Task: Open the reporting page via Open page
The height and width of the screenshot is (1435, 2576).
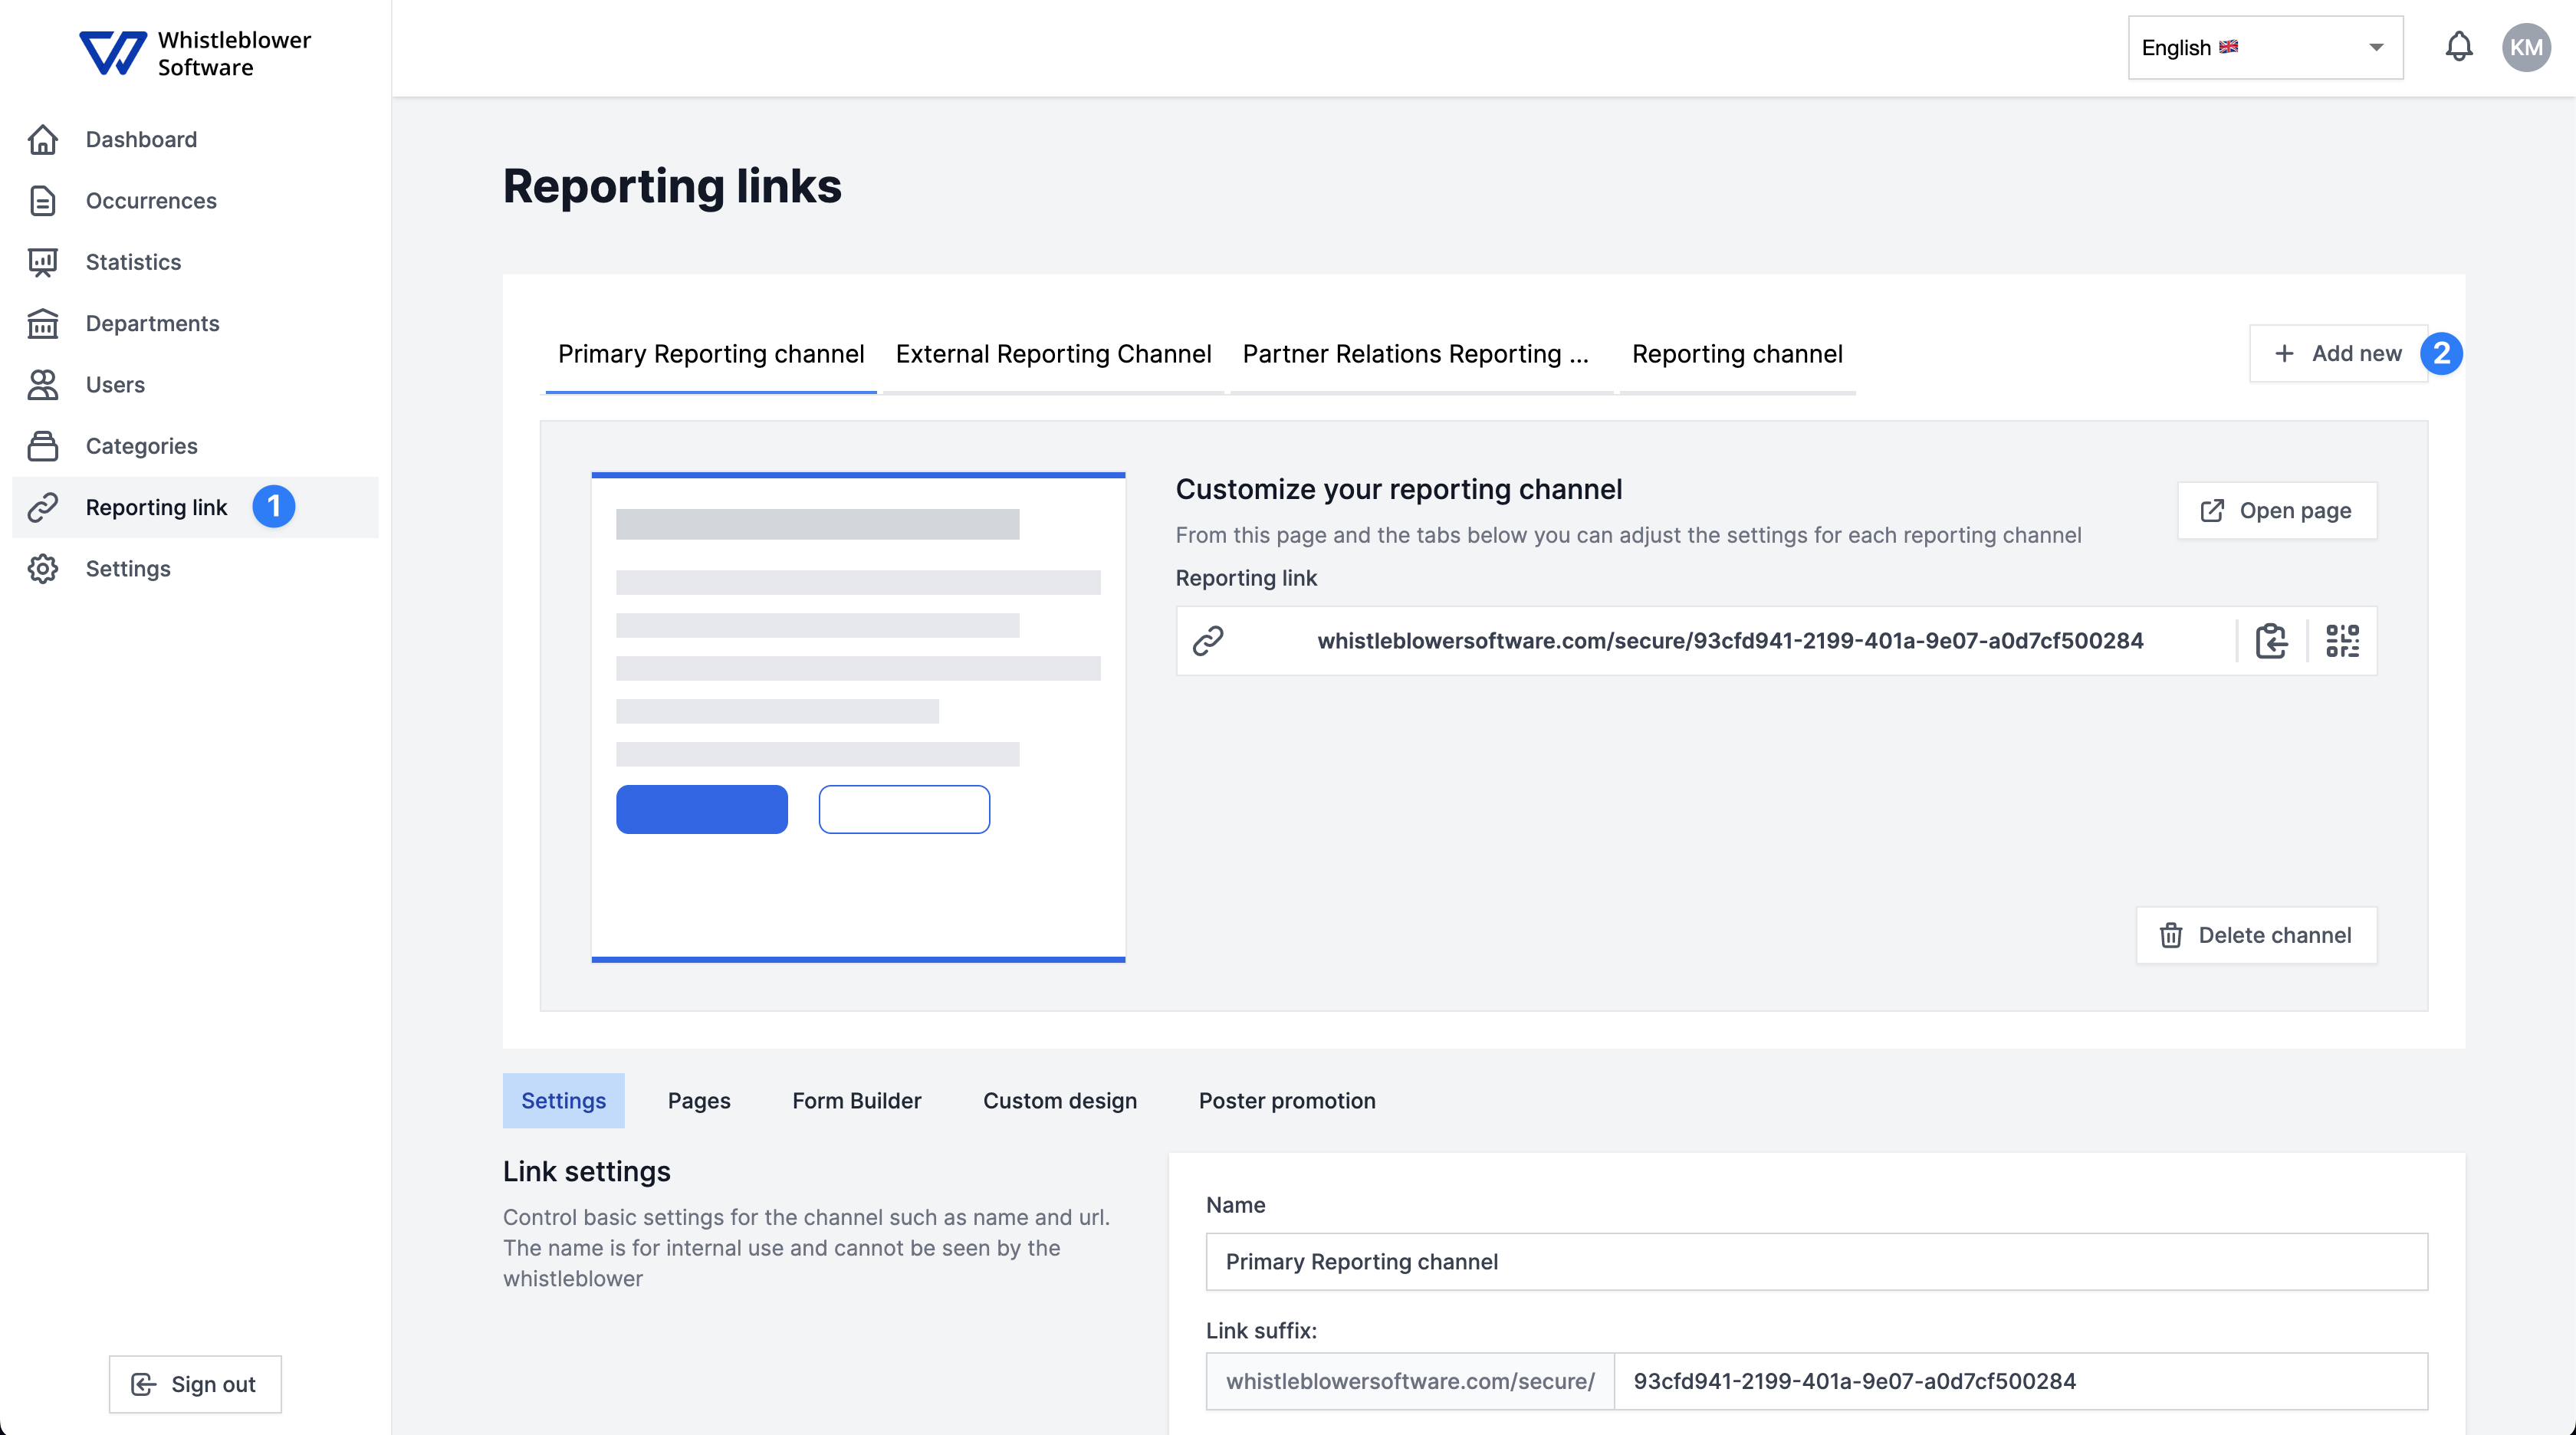Action: coord(2276,510)
